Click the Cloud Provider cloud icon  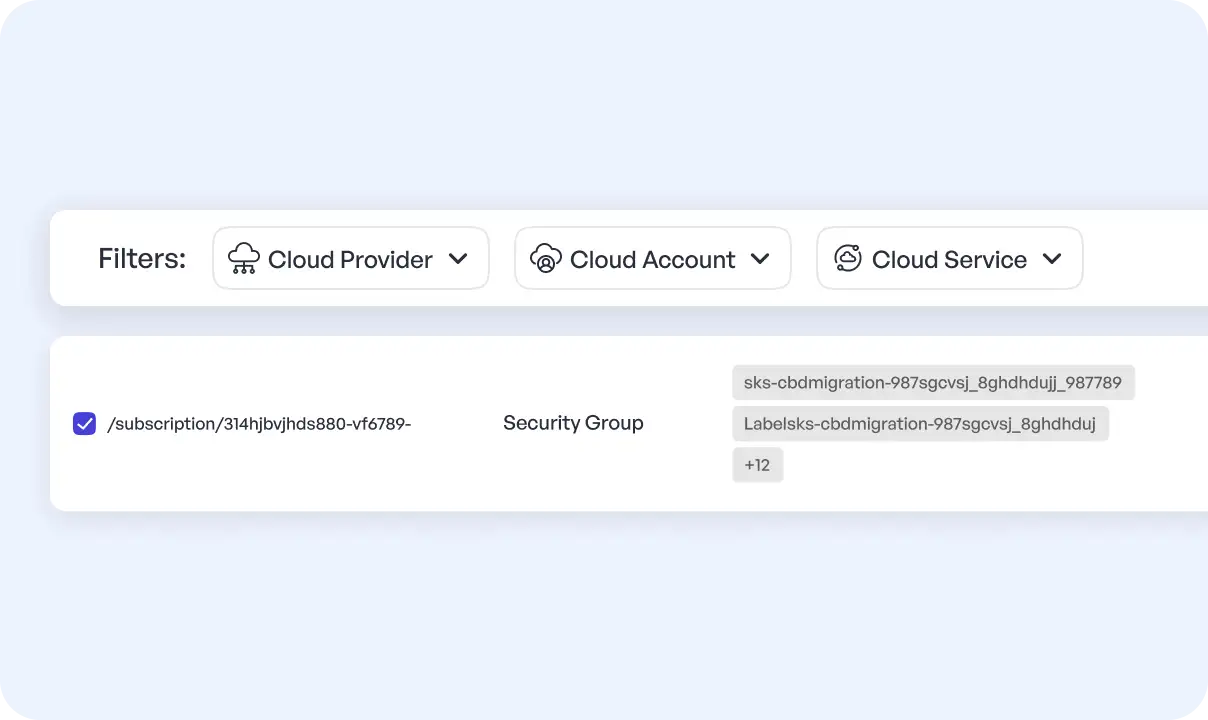(242, 258)
